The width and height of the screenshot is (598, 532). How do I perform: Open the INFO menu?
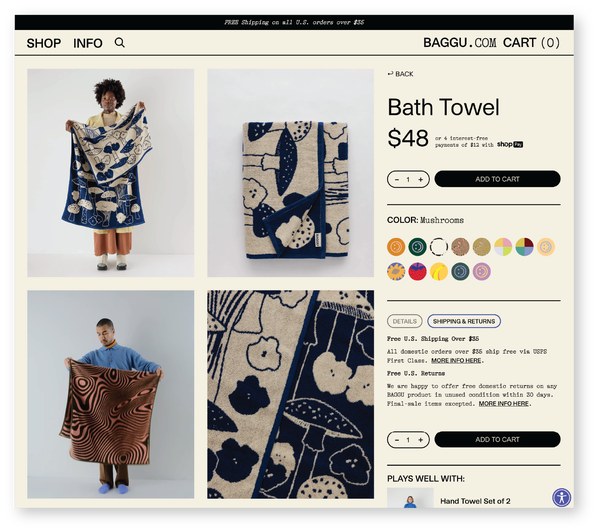88,43
